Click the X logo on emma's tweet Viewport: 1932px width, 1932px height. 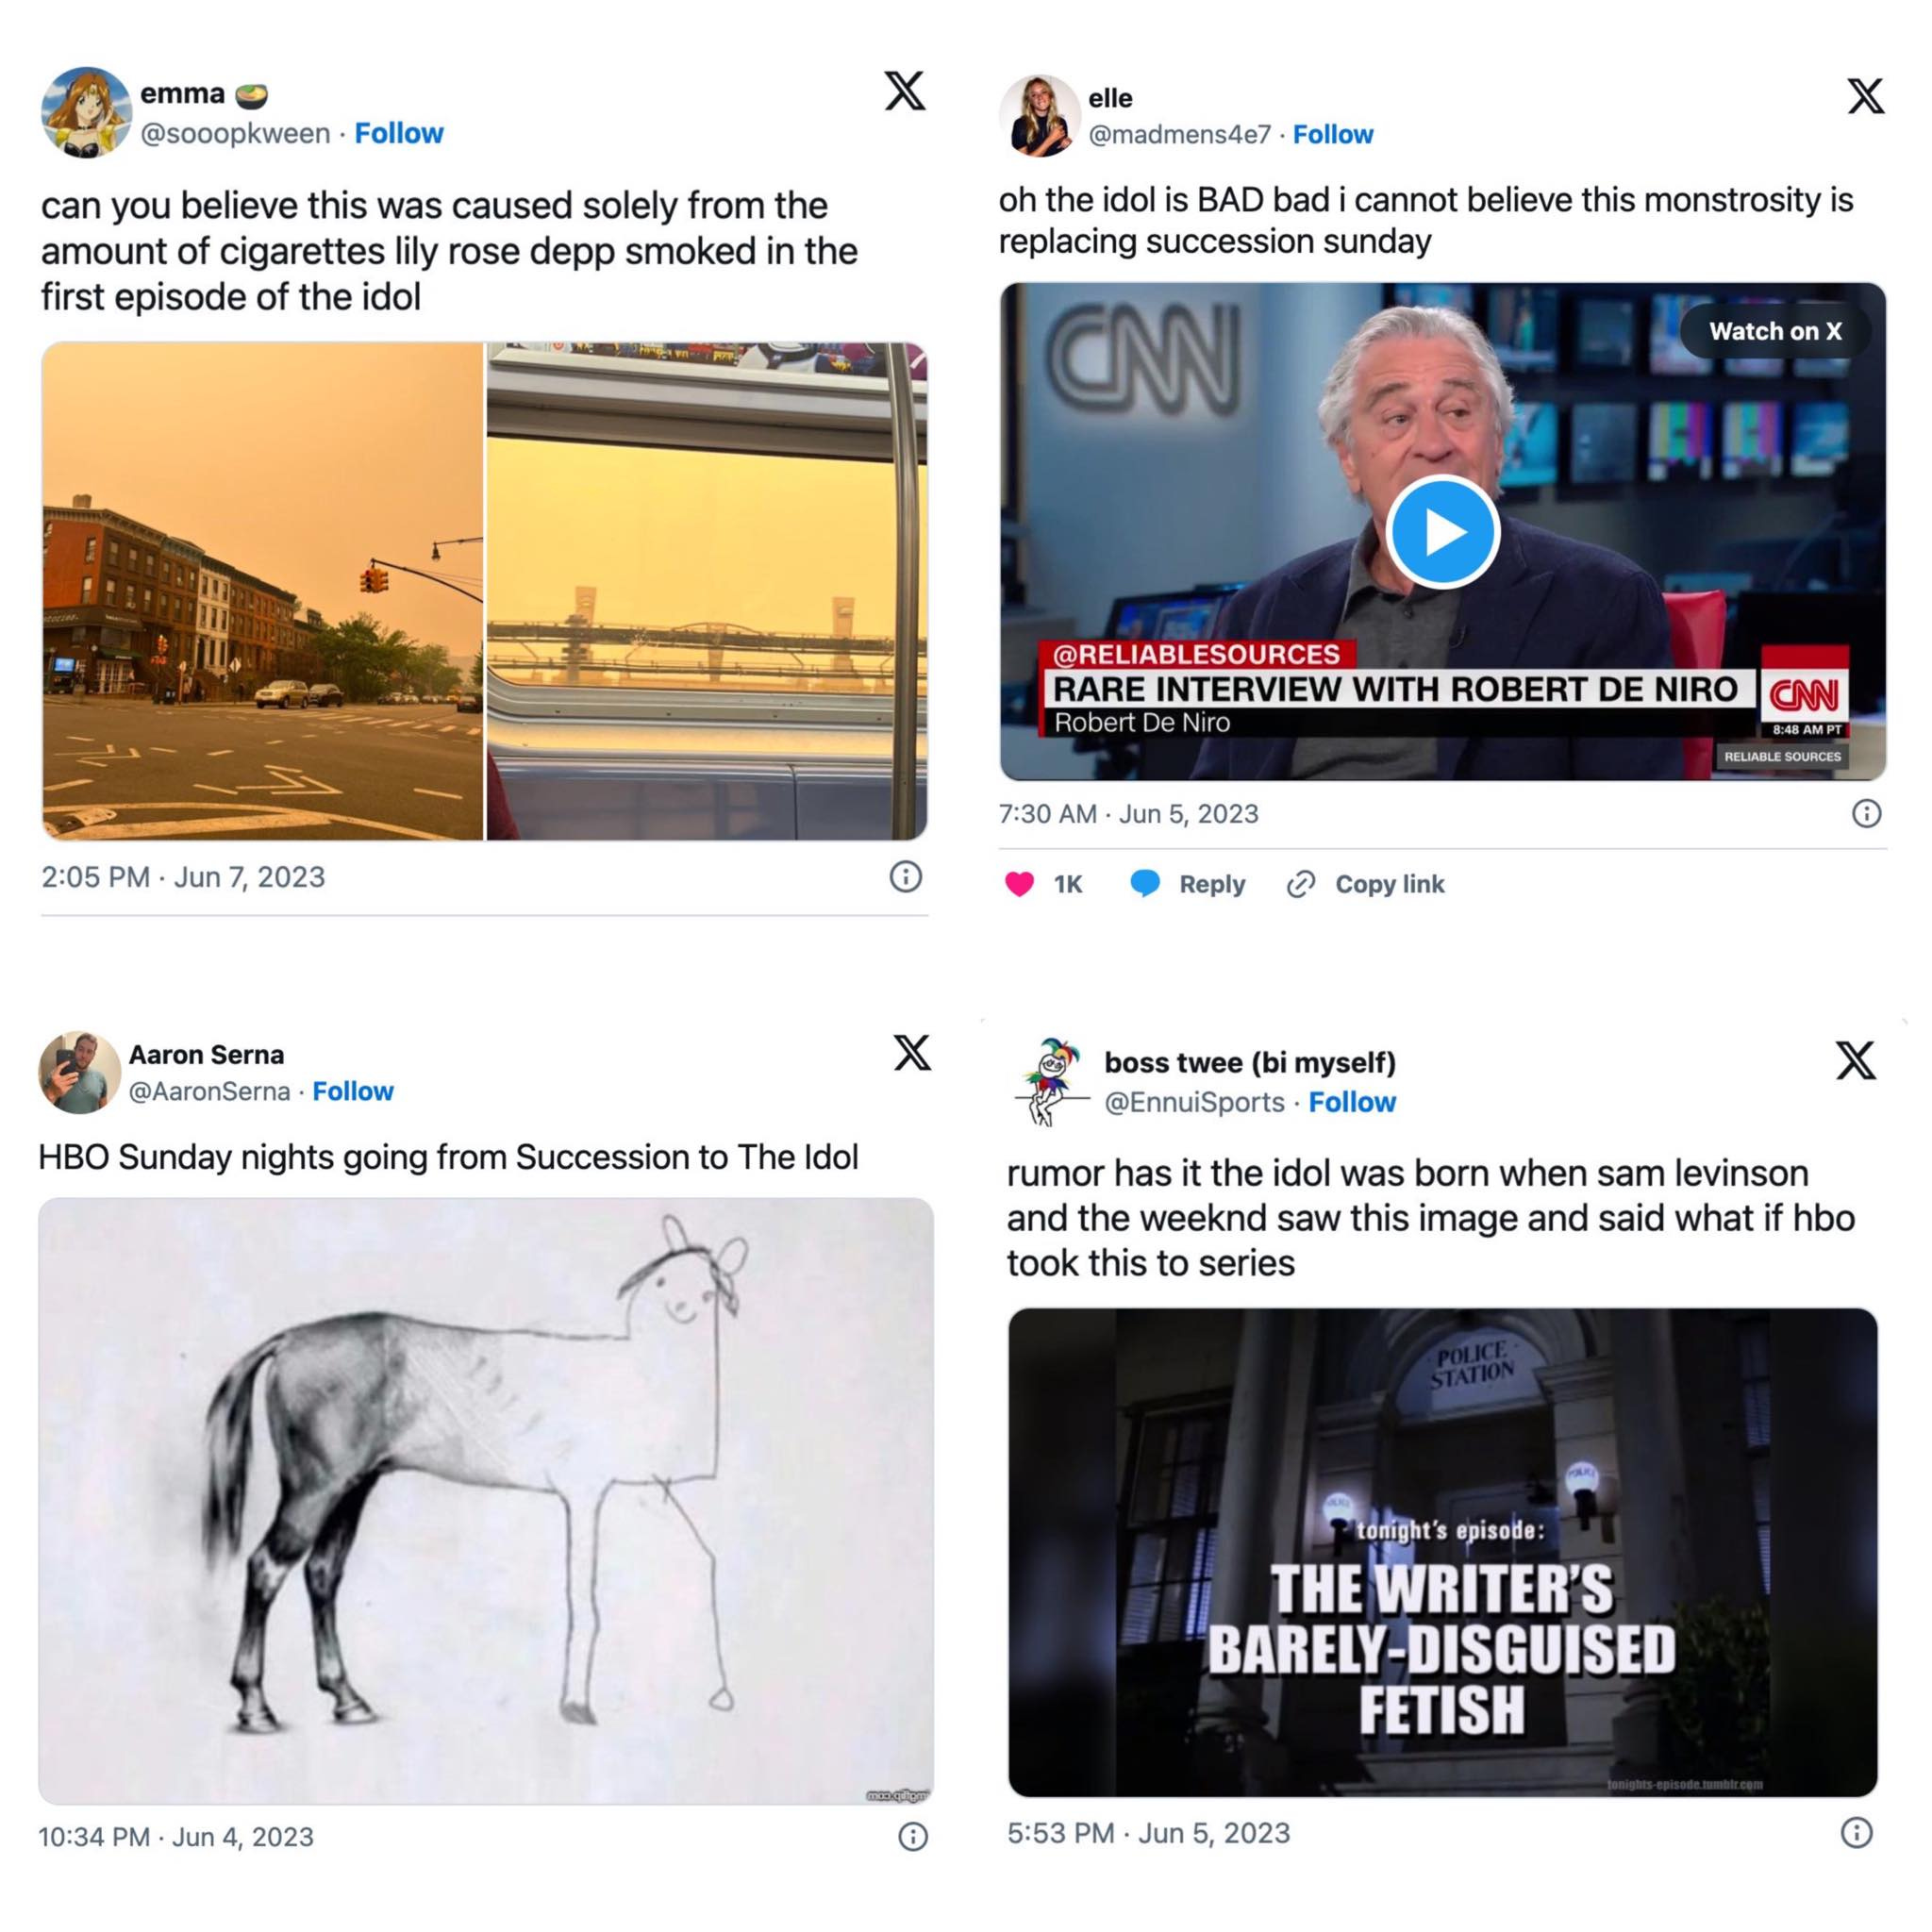pos(905,91)
